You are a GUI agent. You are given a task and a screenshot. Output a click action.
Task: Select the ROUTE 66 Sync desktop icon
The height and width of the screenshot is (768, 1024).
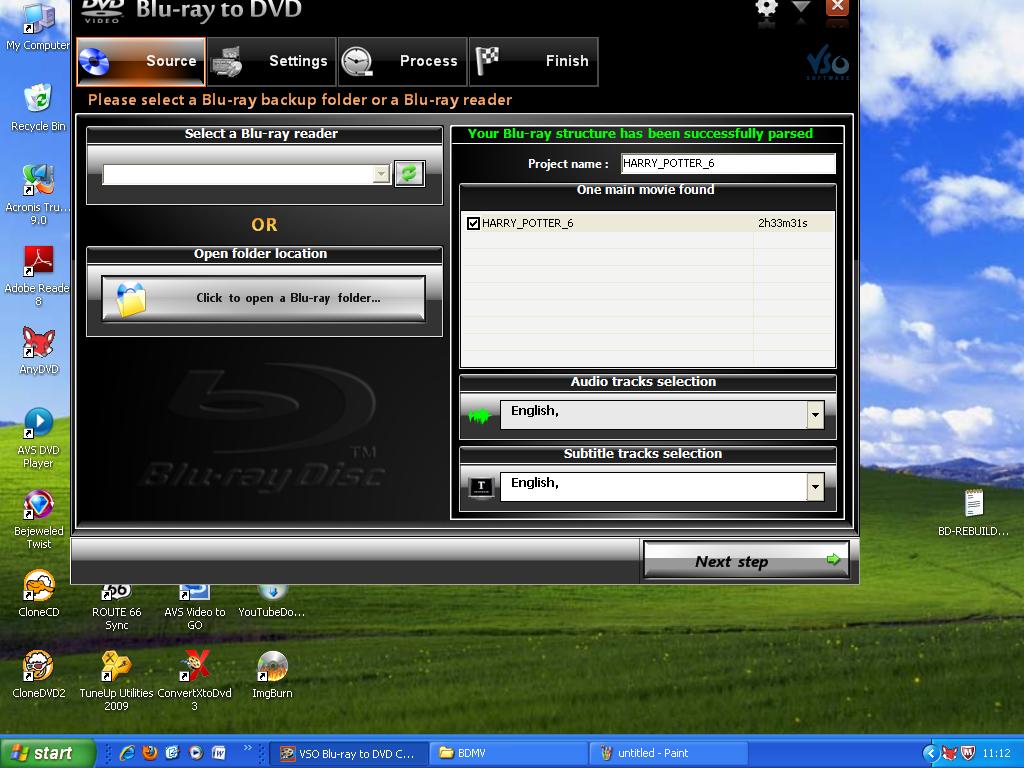pos(116,607)
